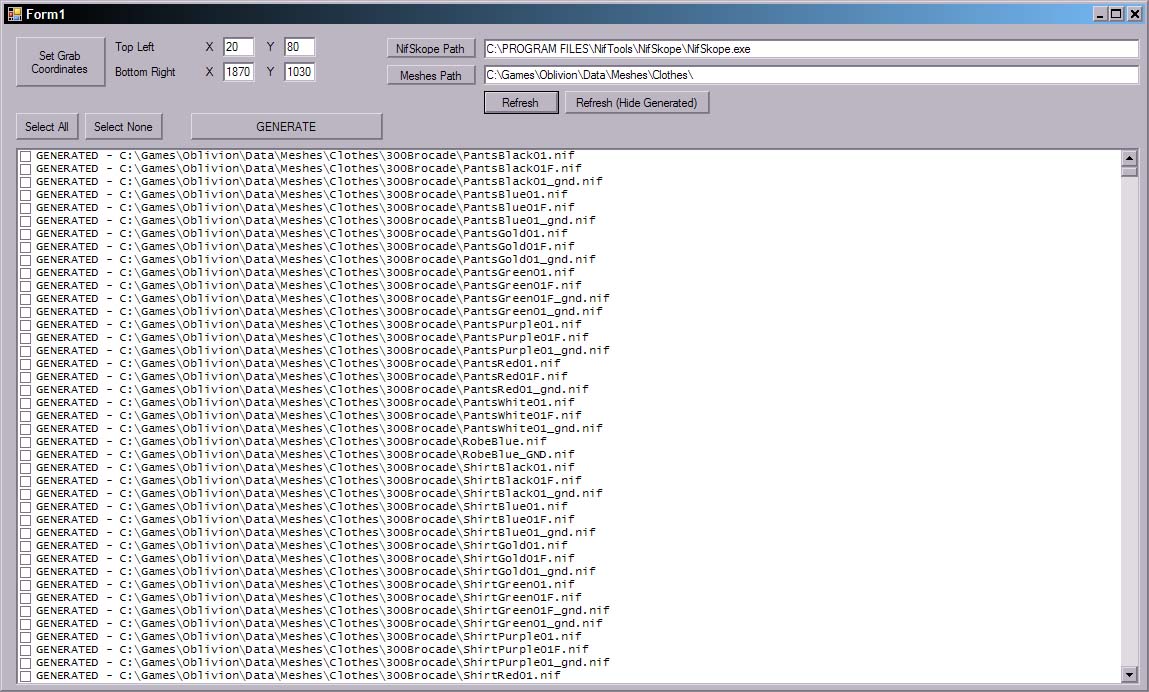This screenshot has height=692, width=1149.
Task: Click the list scrollbar down arrow
Action: click(x=1129, y=675)
